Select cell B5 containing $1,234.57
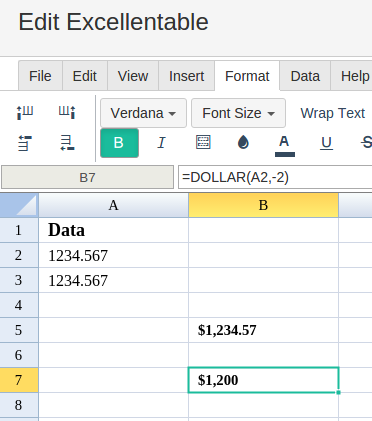 263,330
